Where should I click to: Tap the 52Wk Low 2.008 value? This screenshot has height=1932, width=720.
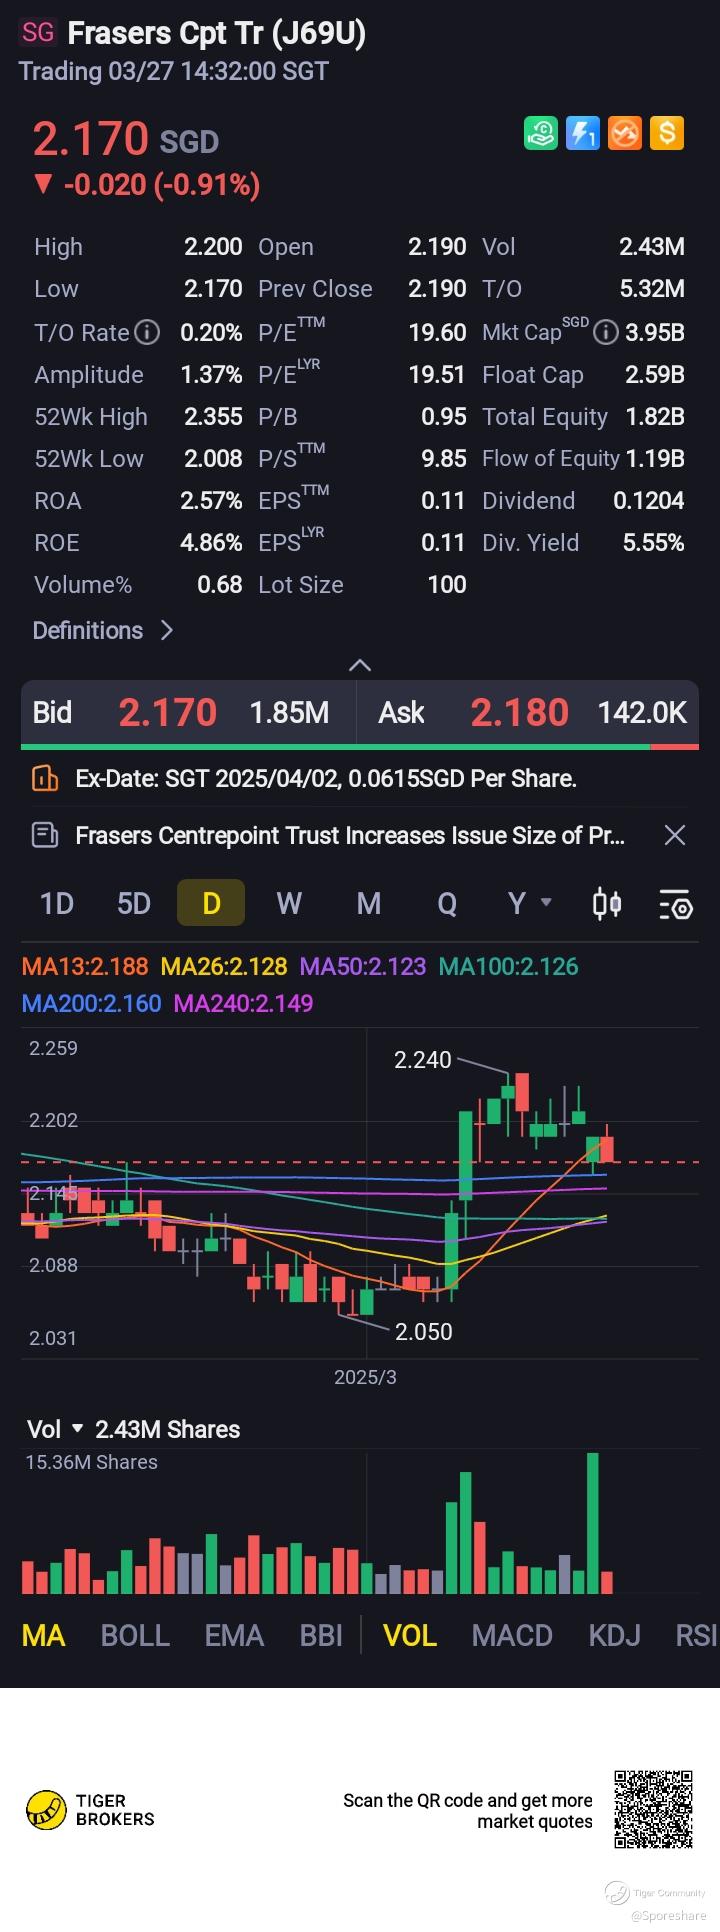tap(213, 458)
